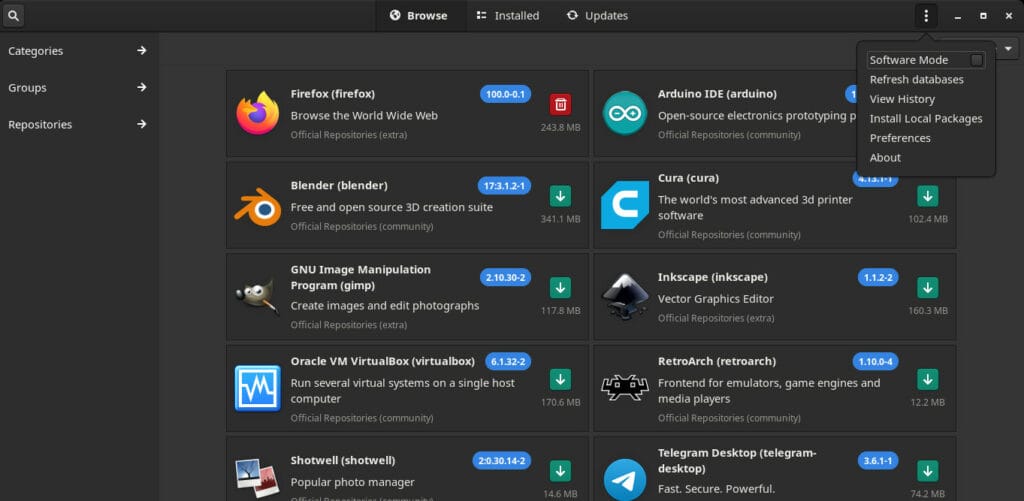The width and height of the screenshot is (1024, 501).
Task: Click the RetroArch invader logo
Action: [x=625, y=388]
